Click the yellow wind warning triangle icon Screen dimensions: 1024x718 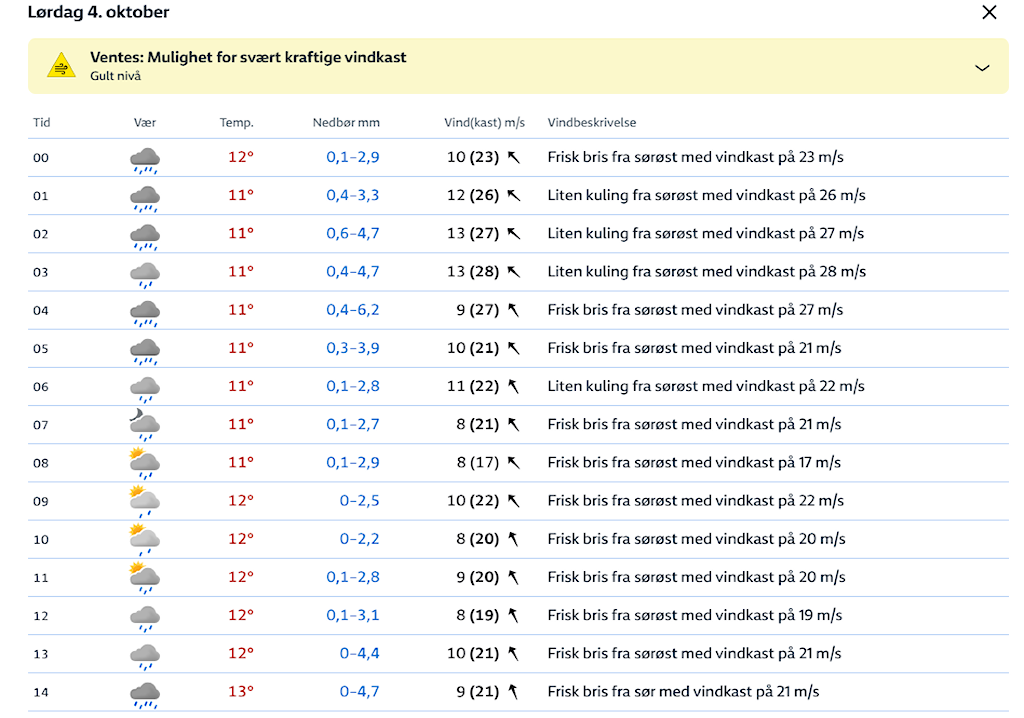[x=62, y=66]
